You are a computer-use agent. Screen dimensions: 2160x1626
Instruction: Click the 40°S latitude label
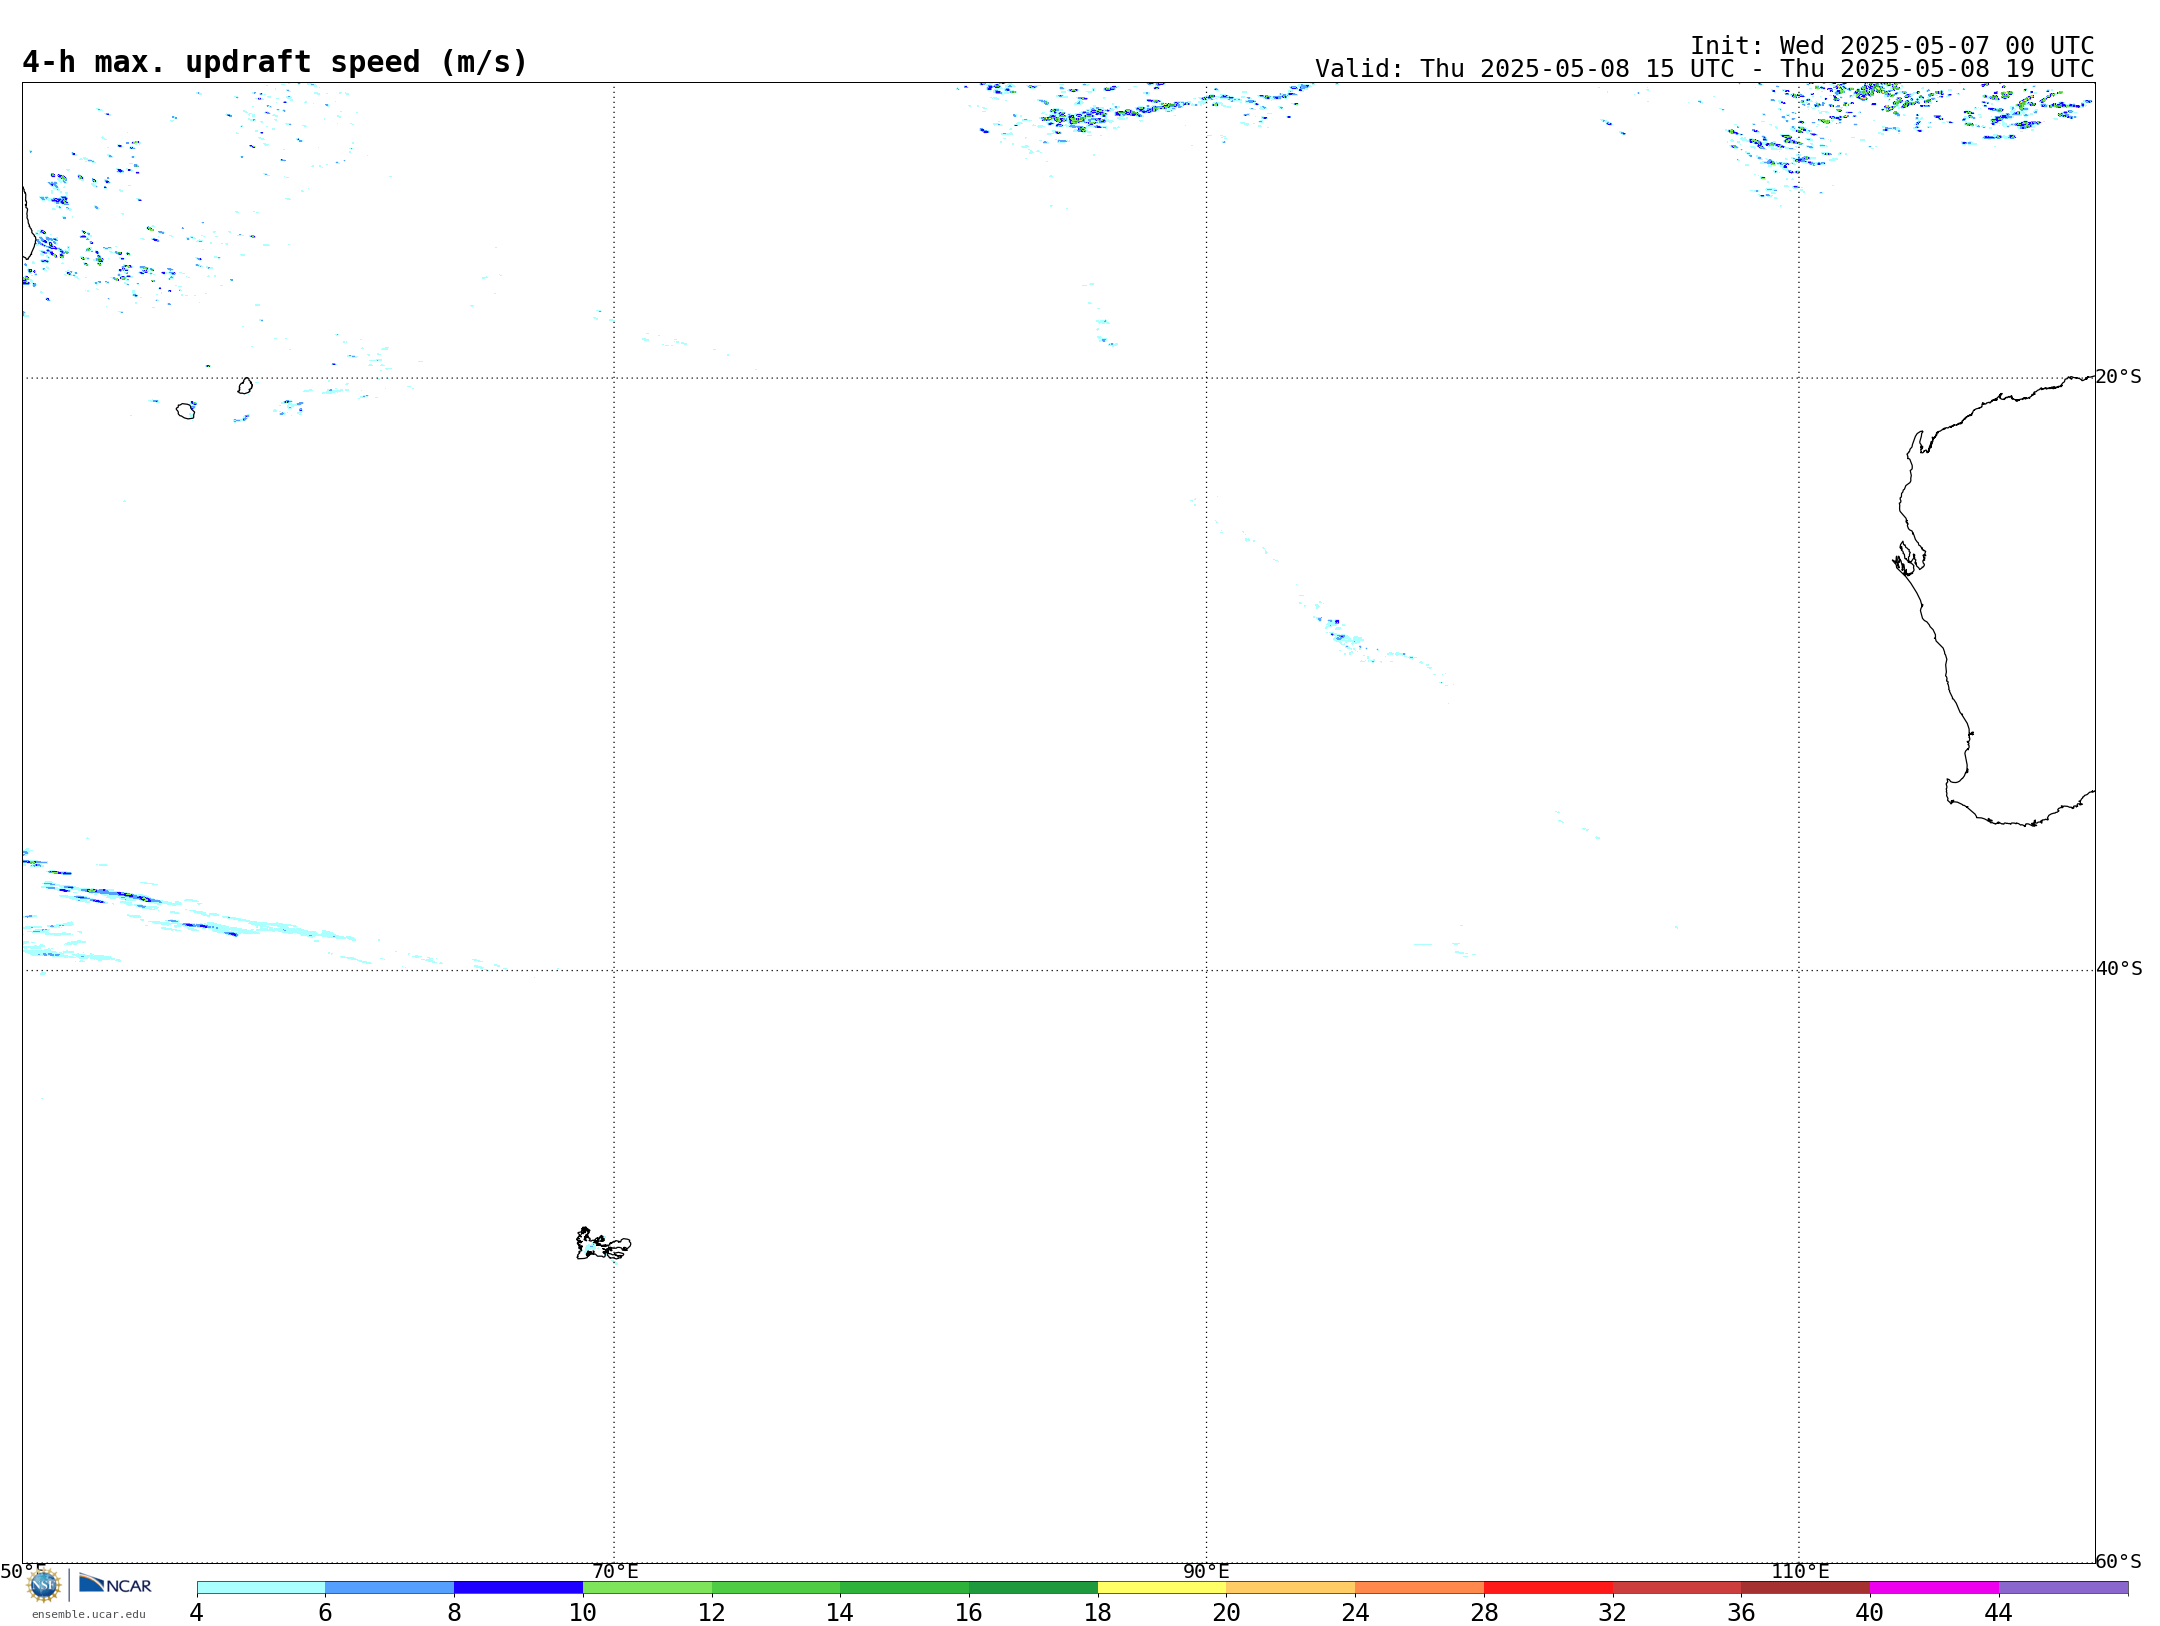pyautogui.click(x=2119, y=969)
